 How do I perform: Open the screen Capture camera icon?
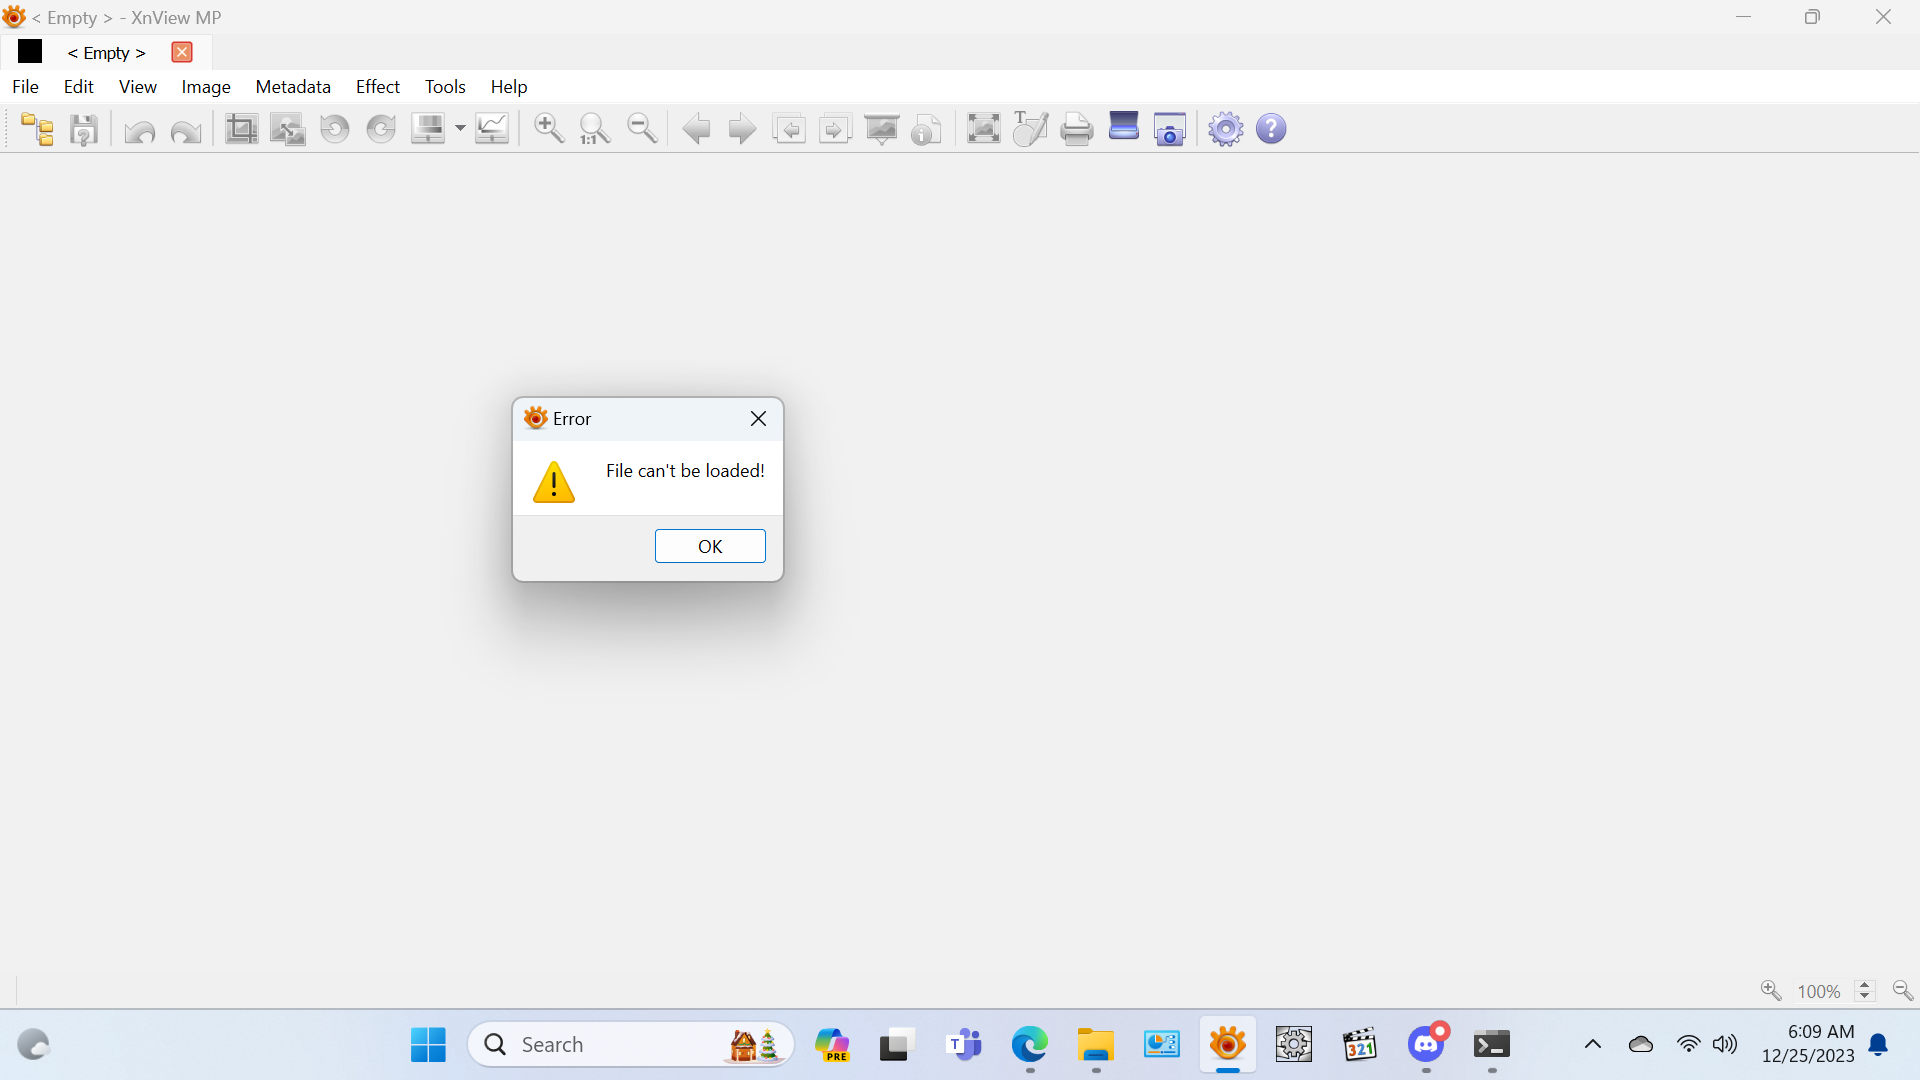coord(1170,129)
